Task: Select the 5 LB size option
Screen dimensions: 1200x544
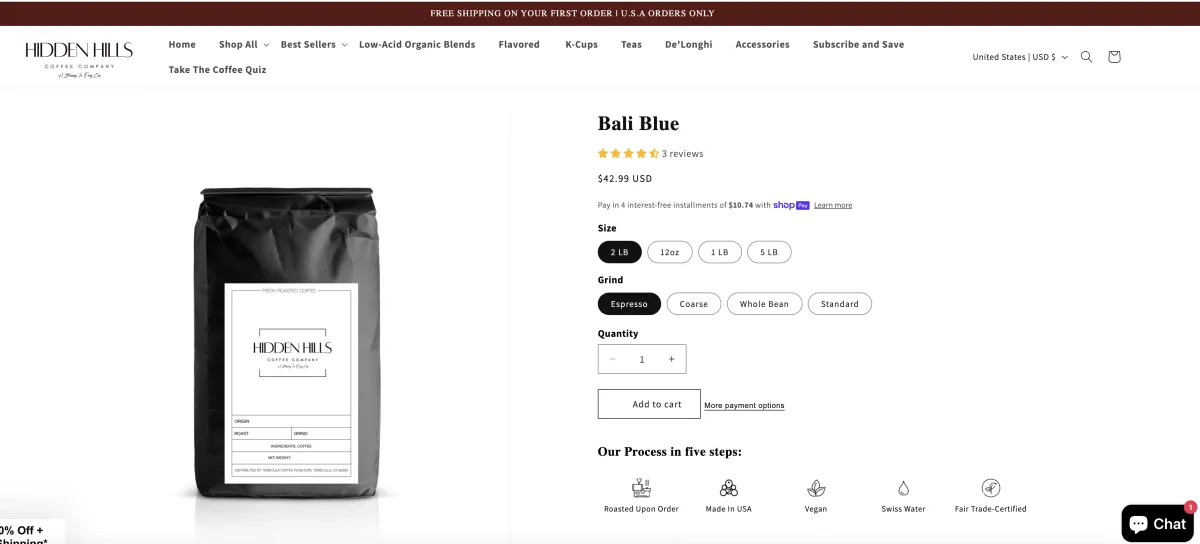Action: [x=769, y=252]
